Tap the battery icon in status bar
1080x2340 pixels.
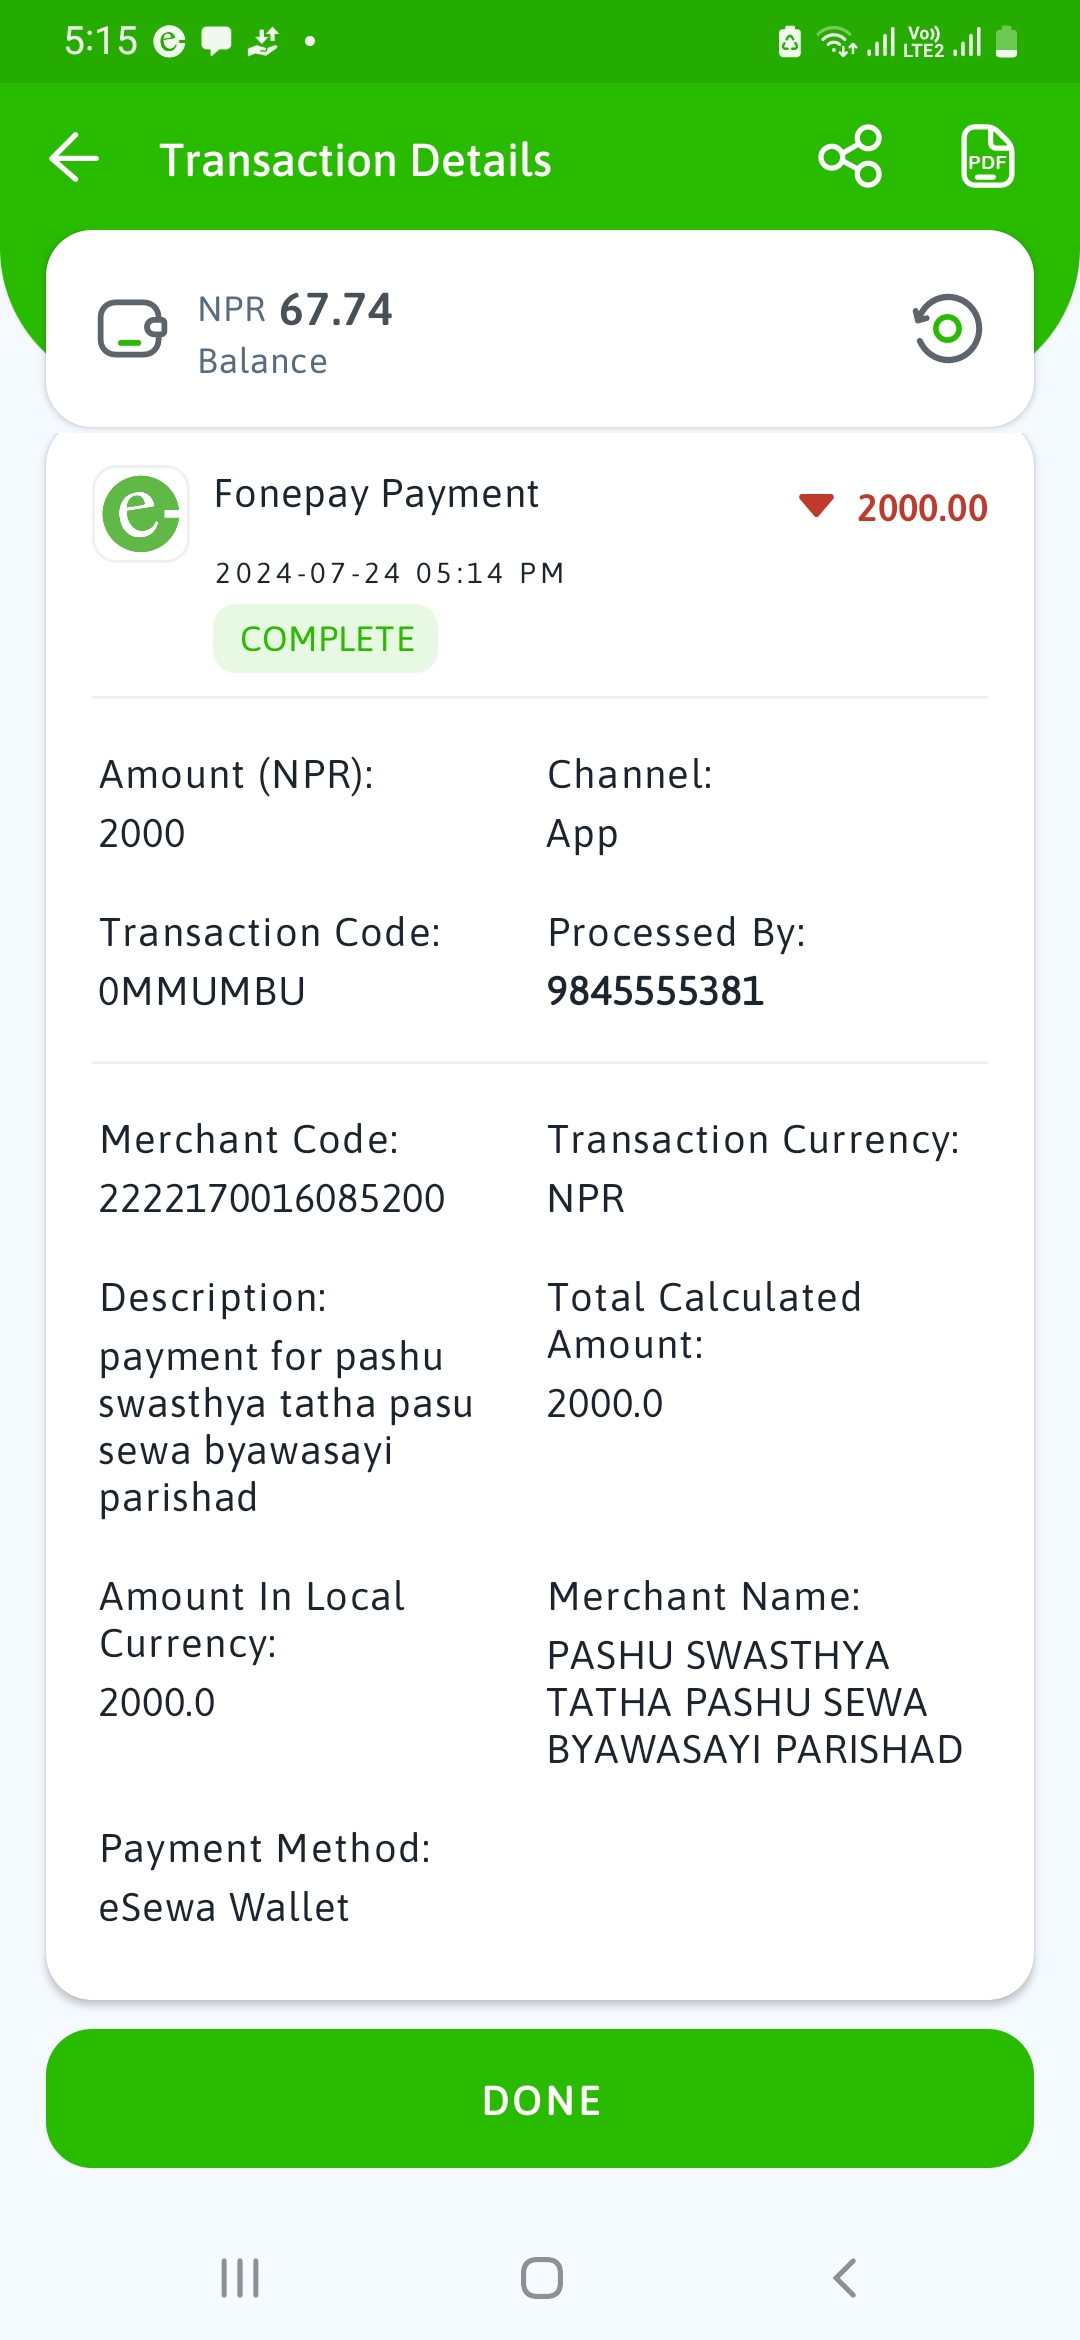coord(1007,42)
